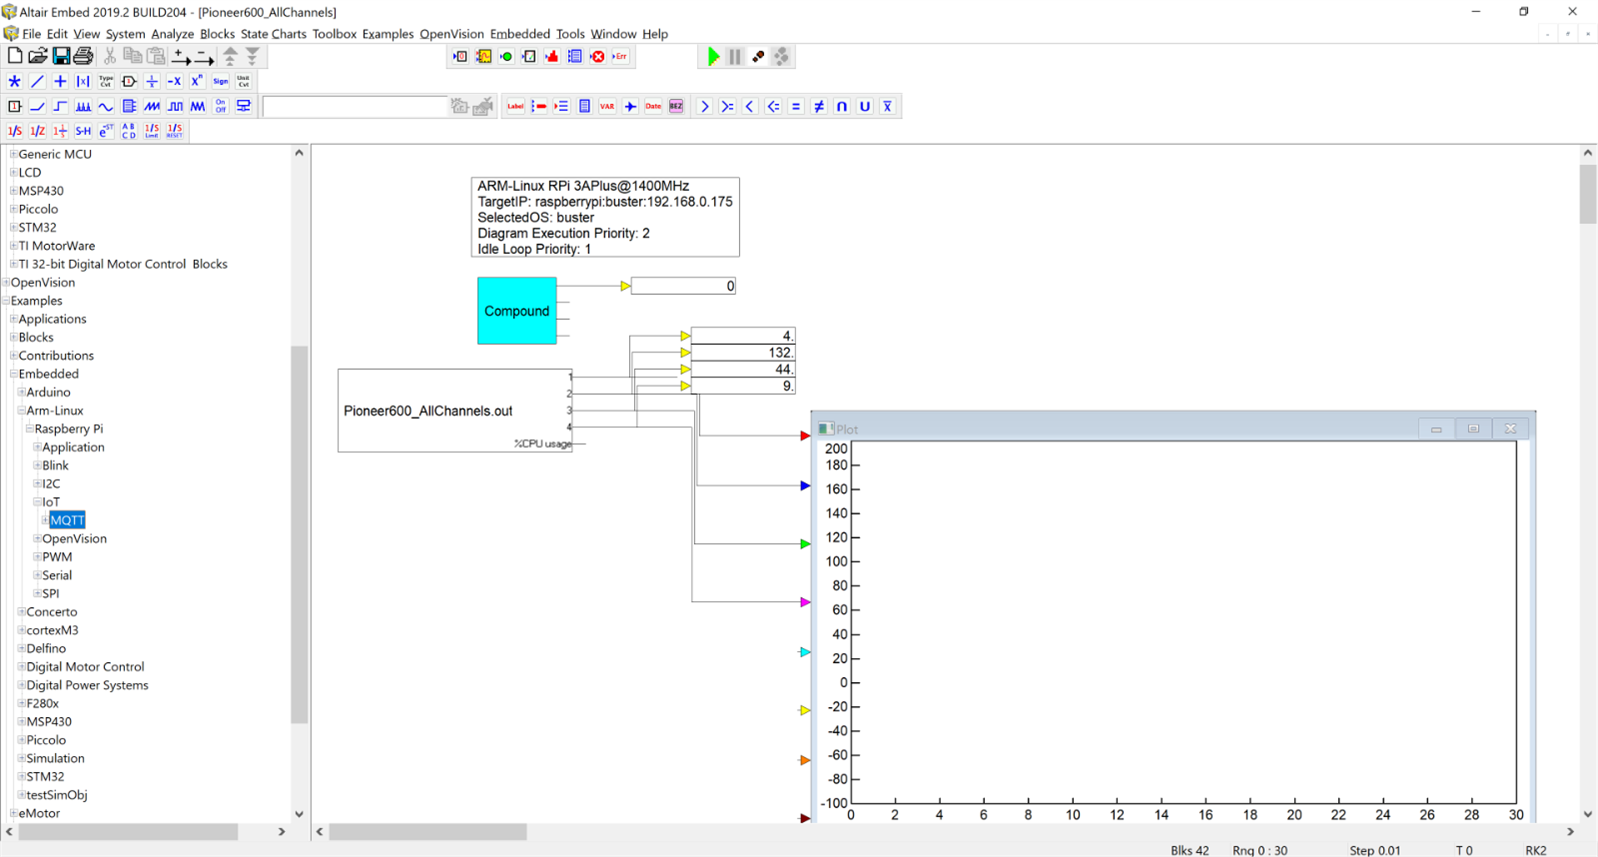The height and width of the screenshot is (857, 1598).
Task: Click the blue input connector on Plot
Action: click(x=805, y=486)
